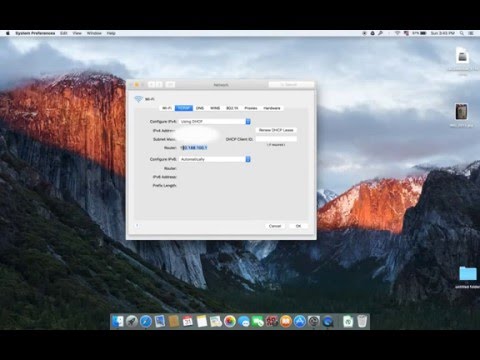Switch to the DNS tab
Viewport: 480px width, 360px height.
[x=200, y=108]
